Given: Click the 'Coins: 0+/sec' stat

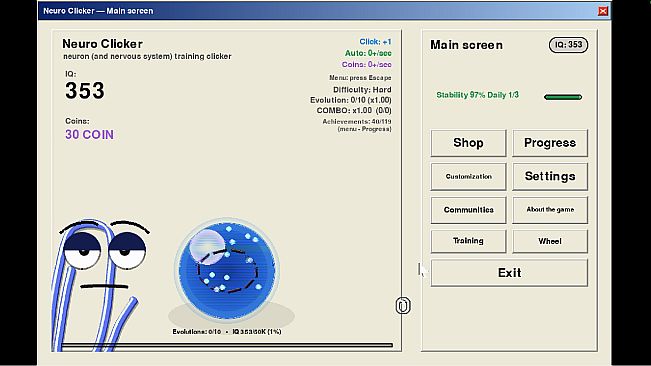Looking at the screenshot, I should pyautogui.click(x=367, y=64).
